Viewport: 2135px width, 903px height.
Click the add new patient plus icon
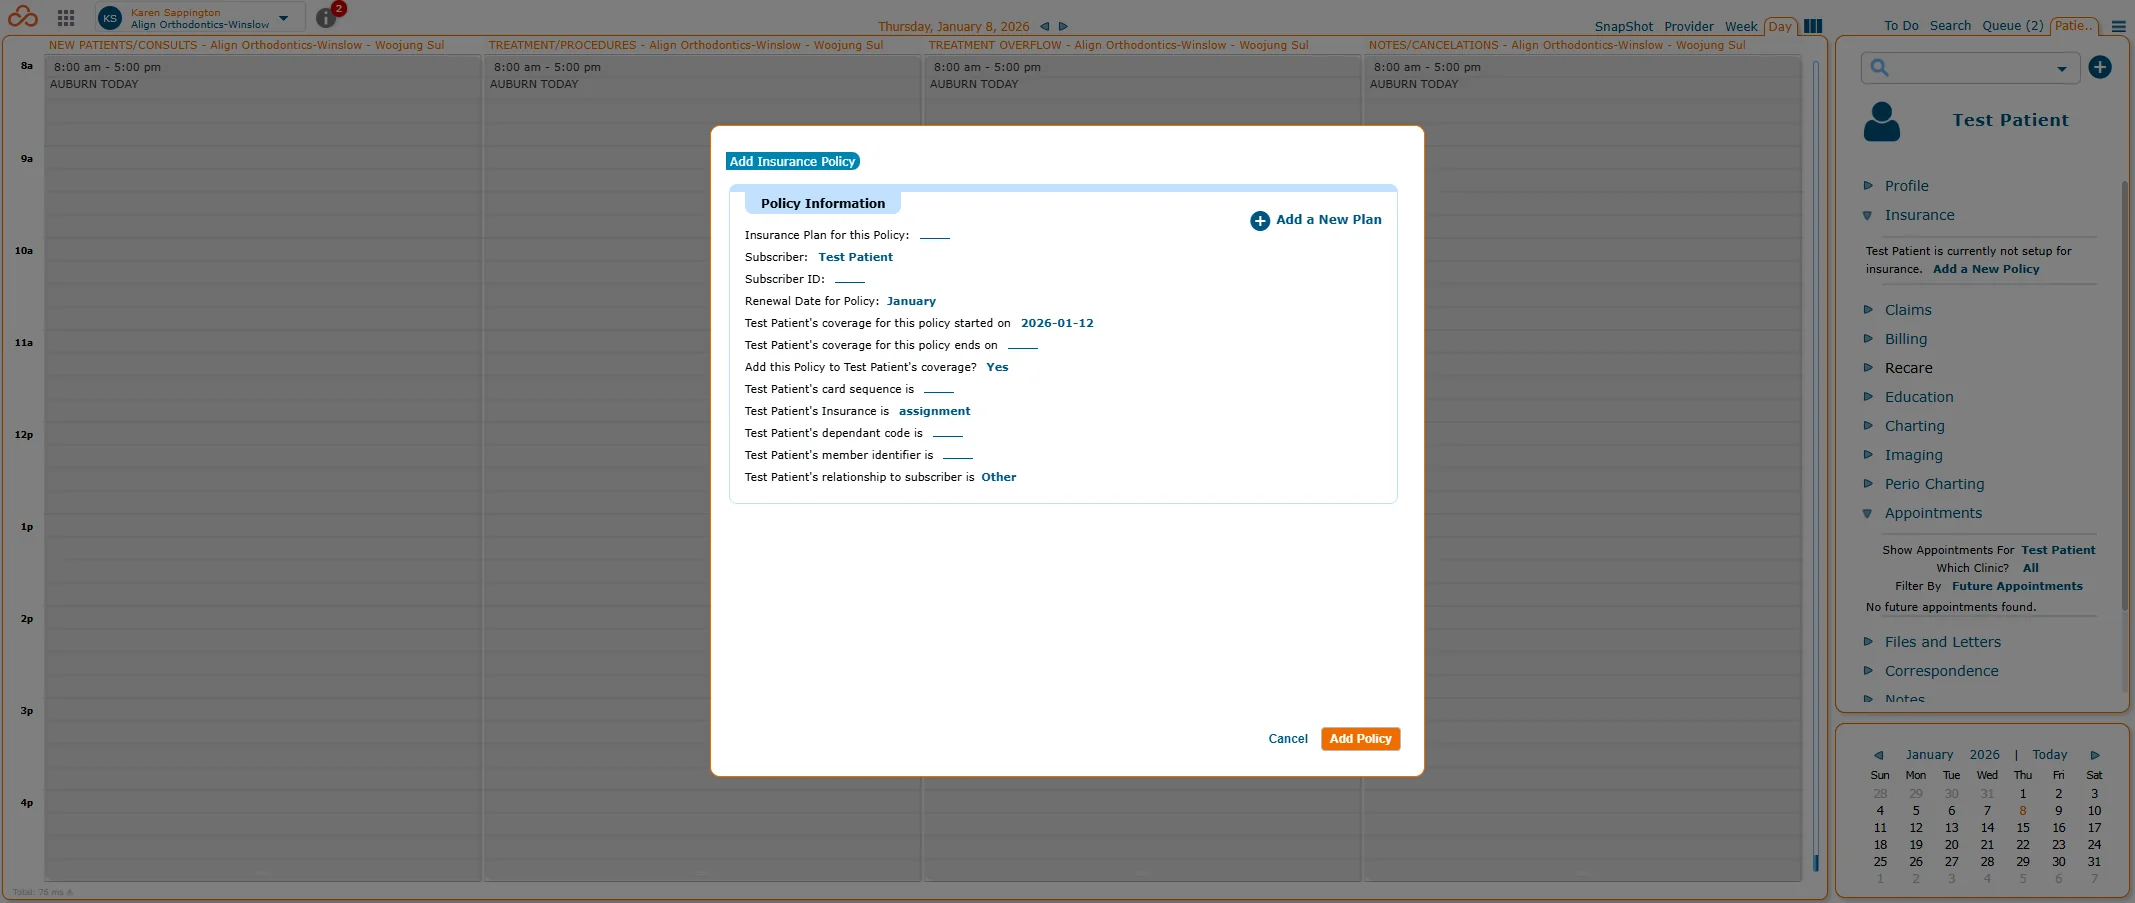(2099, 67)
